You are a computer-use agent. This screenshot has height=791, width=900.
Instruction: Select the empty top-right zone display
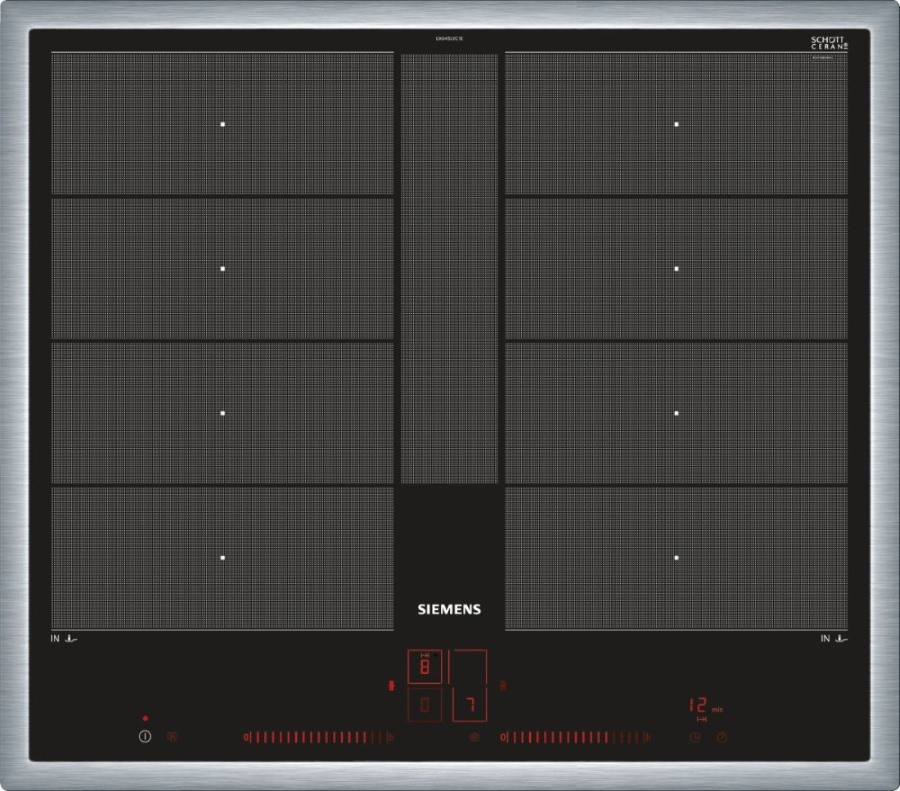point(469,666)
